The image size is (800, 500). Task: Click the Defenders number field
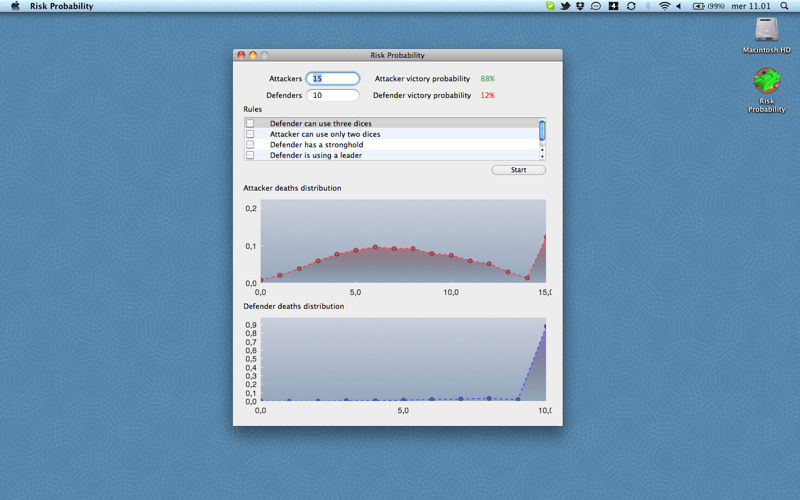coord(332,96)
